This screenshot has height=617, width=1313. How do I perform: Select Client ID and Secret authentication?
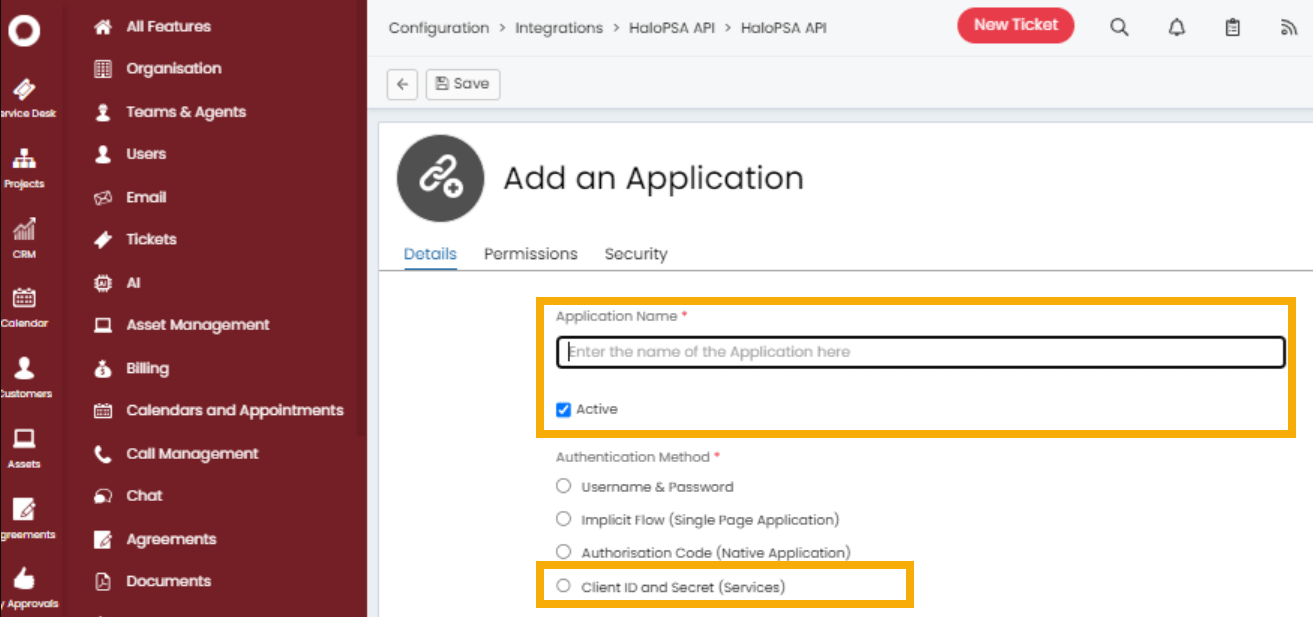[x=563, y=585]
